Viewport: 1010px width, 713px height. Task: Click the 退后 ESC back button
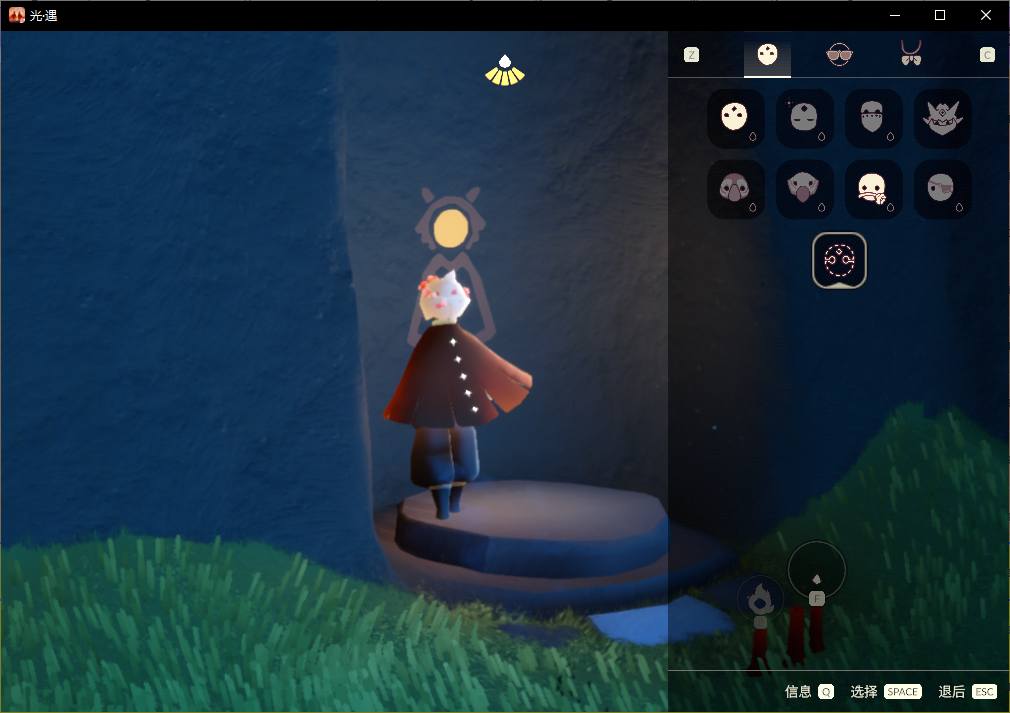[967, 692]
